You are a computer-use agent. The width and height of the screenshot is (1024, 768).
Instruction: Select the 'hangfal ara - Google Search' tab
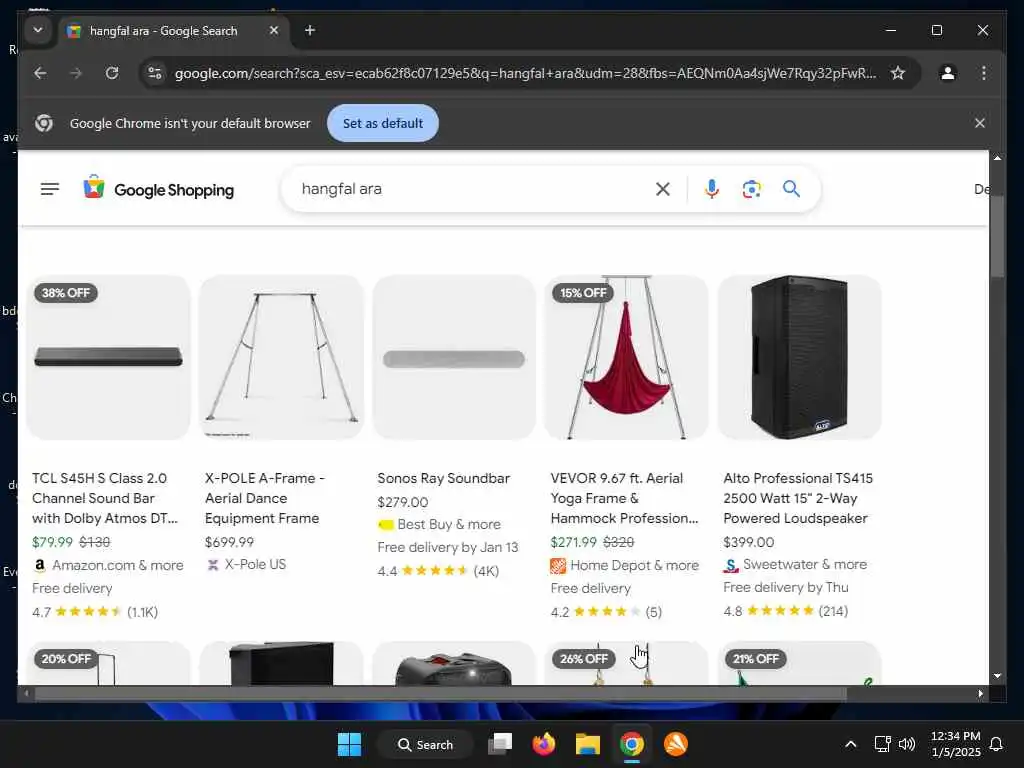click(x=162, y=31)
